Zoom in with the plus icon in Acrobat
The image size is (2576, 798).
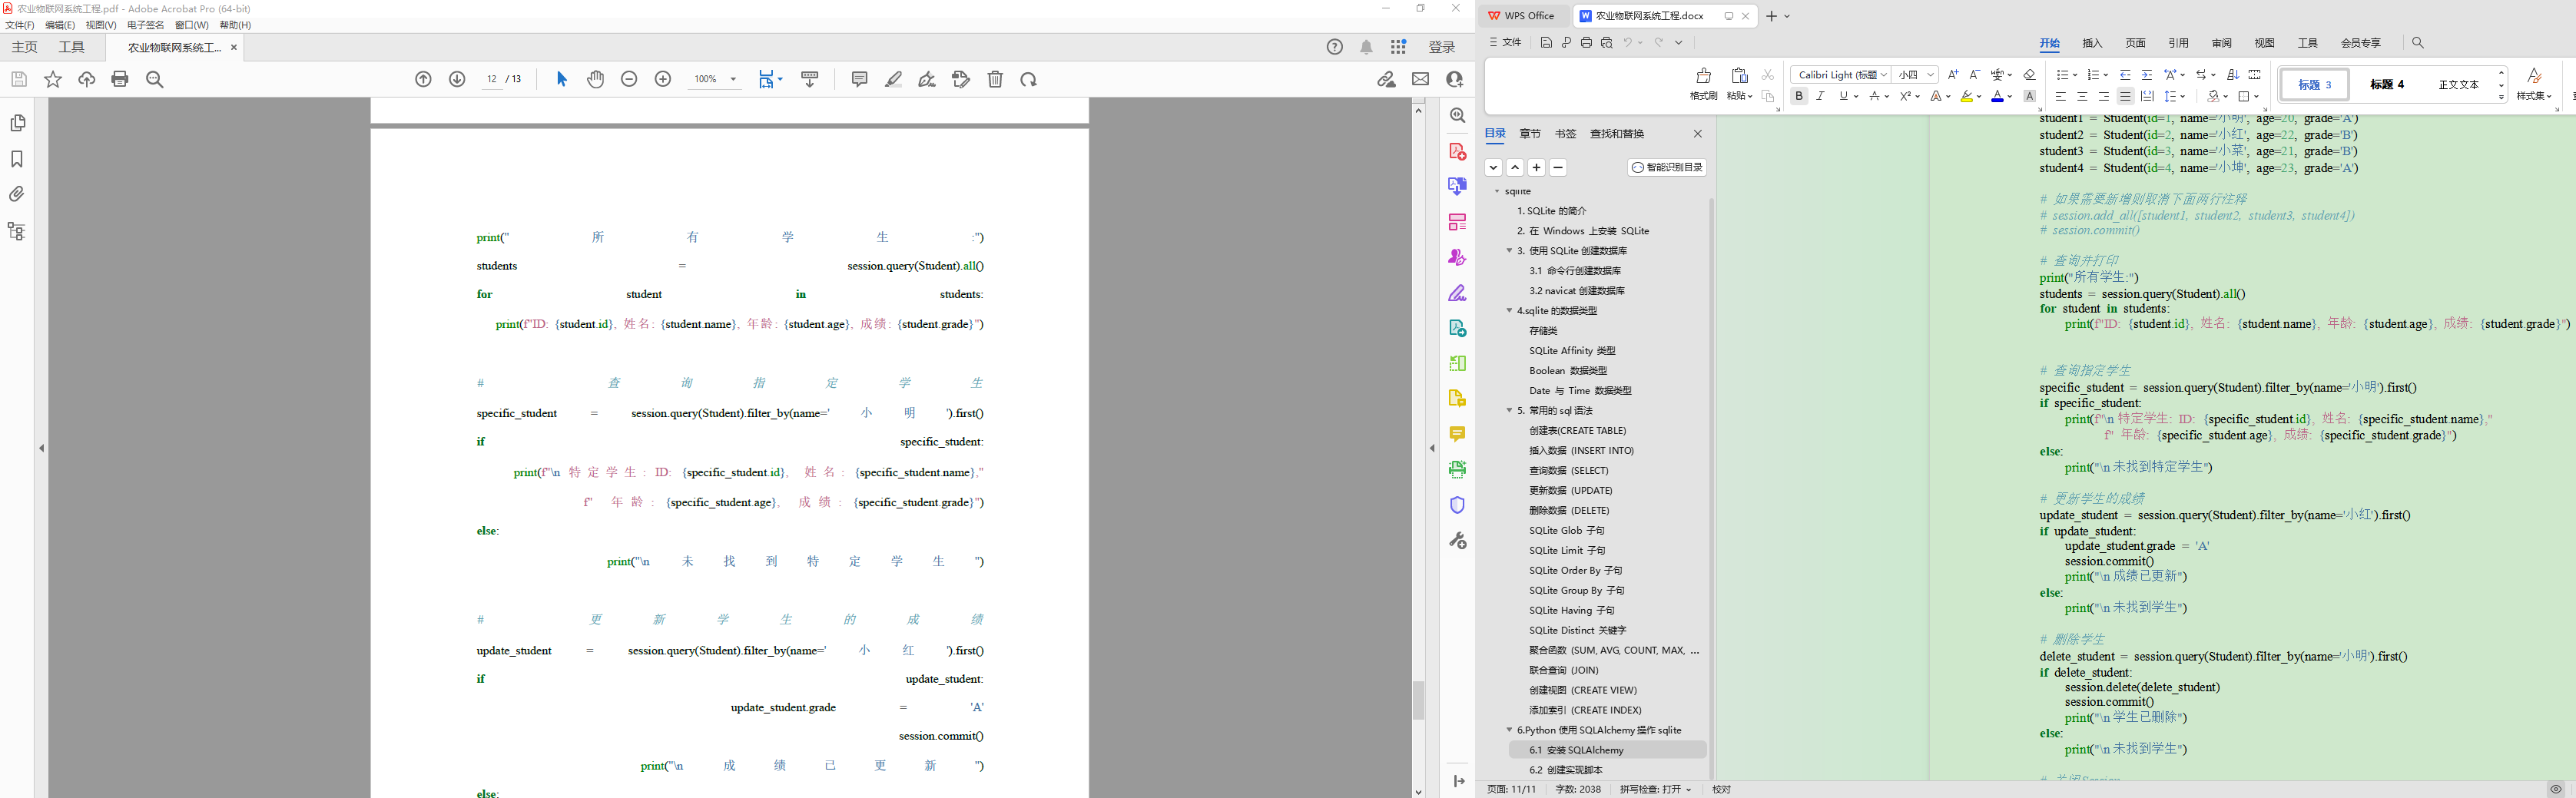pyautogui.click(x=662, y=79)
